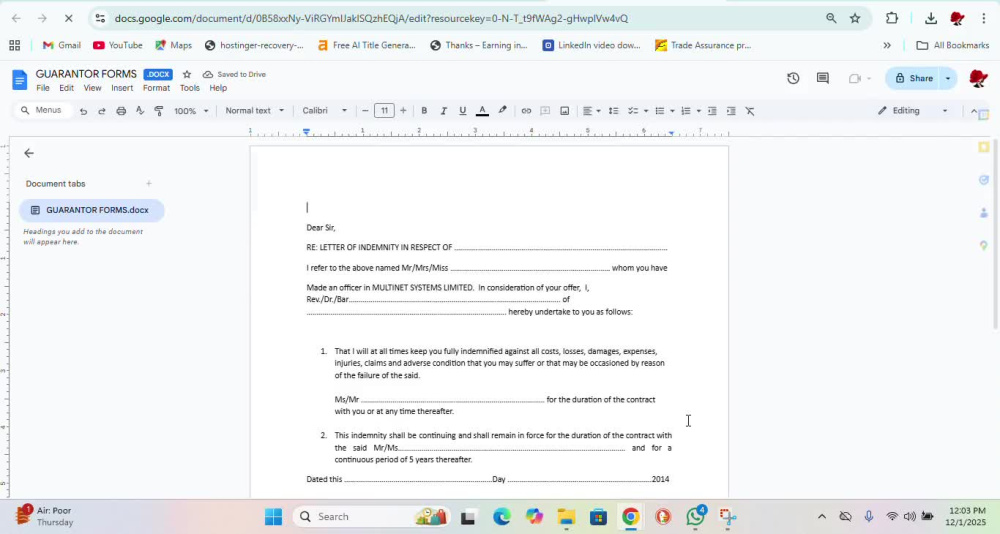Open the File menu

pyautogui.click(x=43, y=88)
